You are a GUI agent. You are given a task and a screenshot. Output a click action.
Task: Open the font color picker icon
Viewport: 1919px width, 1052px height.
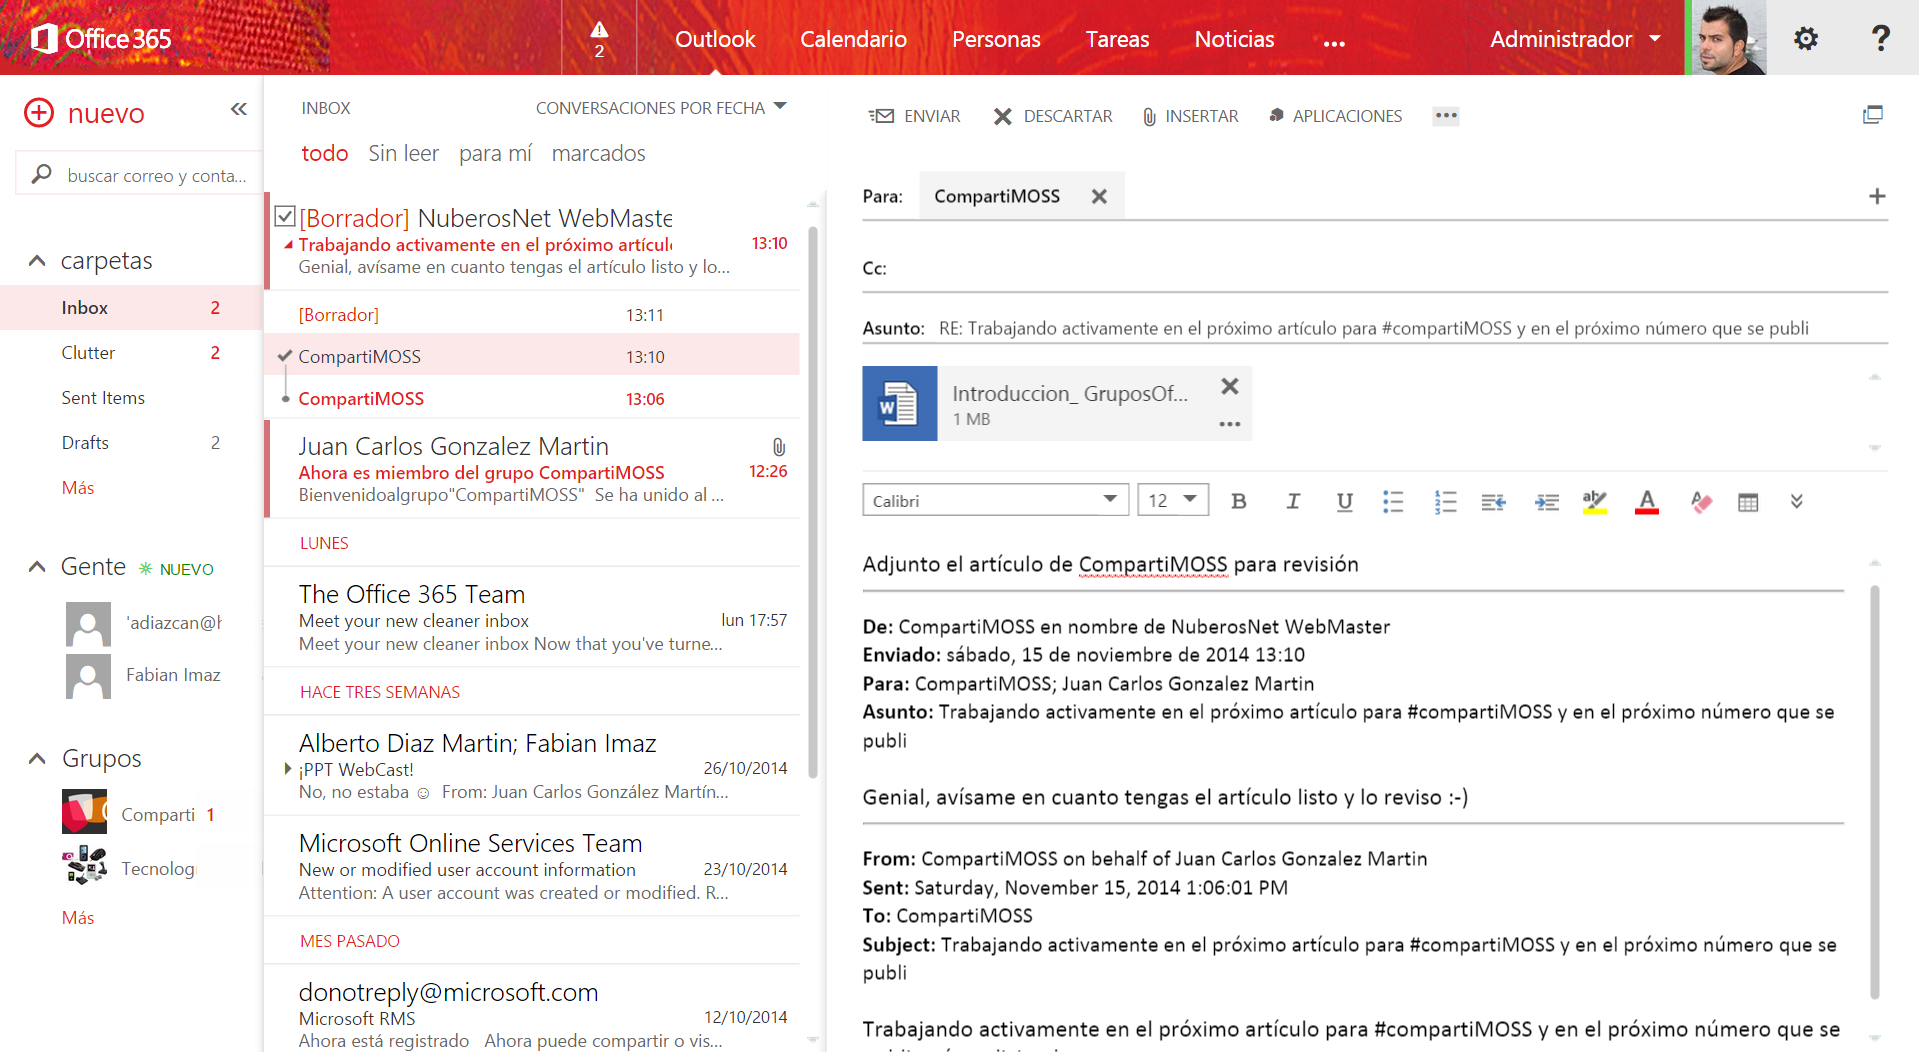[x=1646, y=501]
